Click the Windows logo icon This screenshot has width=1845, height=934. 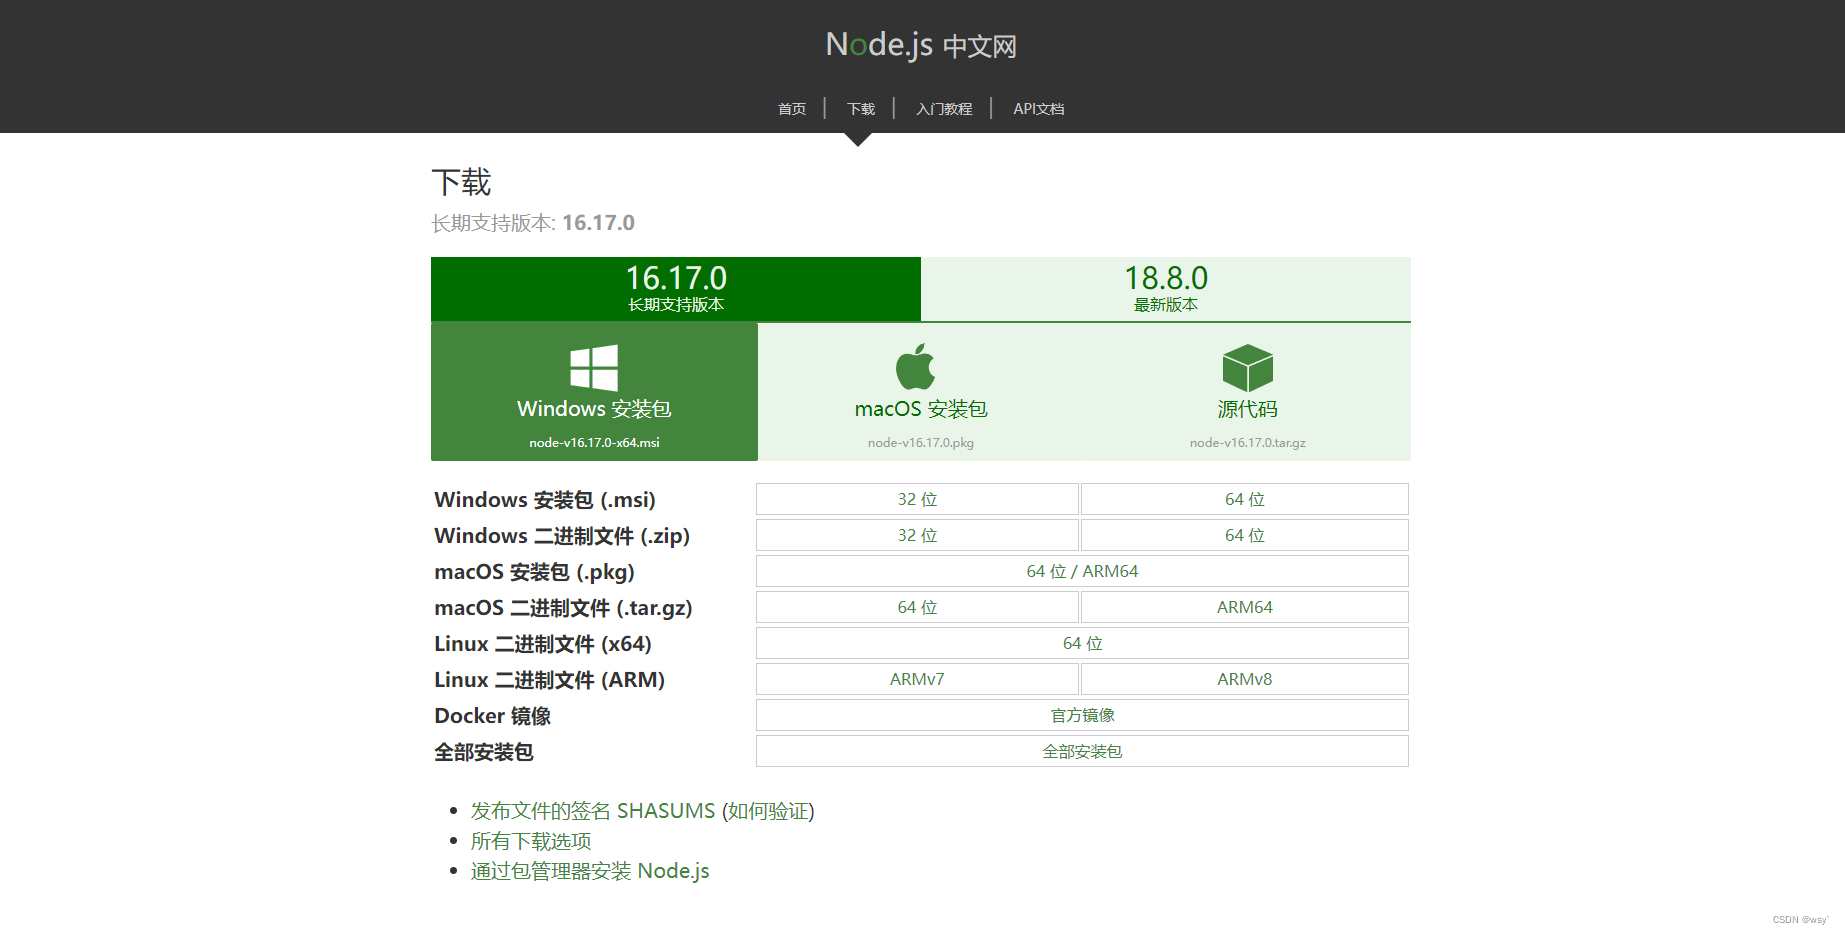[x=594, y=367]
